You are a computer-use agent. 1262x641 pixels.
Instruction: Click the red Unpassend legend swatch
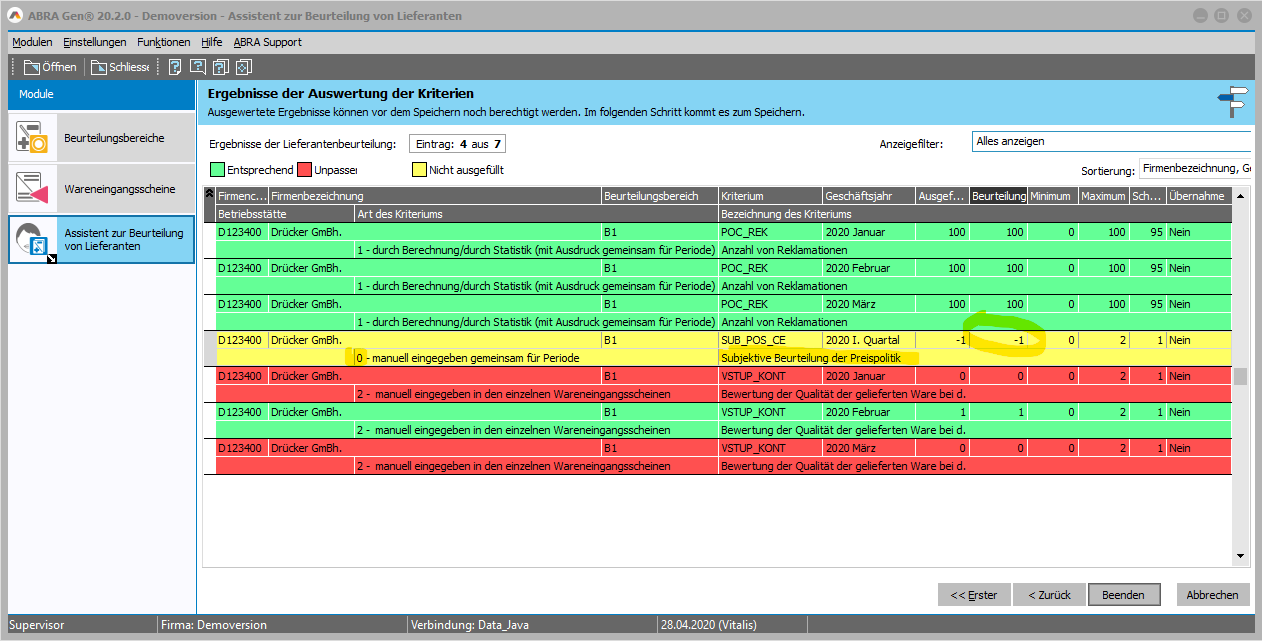click(303, 170)
